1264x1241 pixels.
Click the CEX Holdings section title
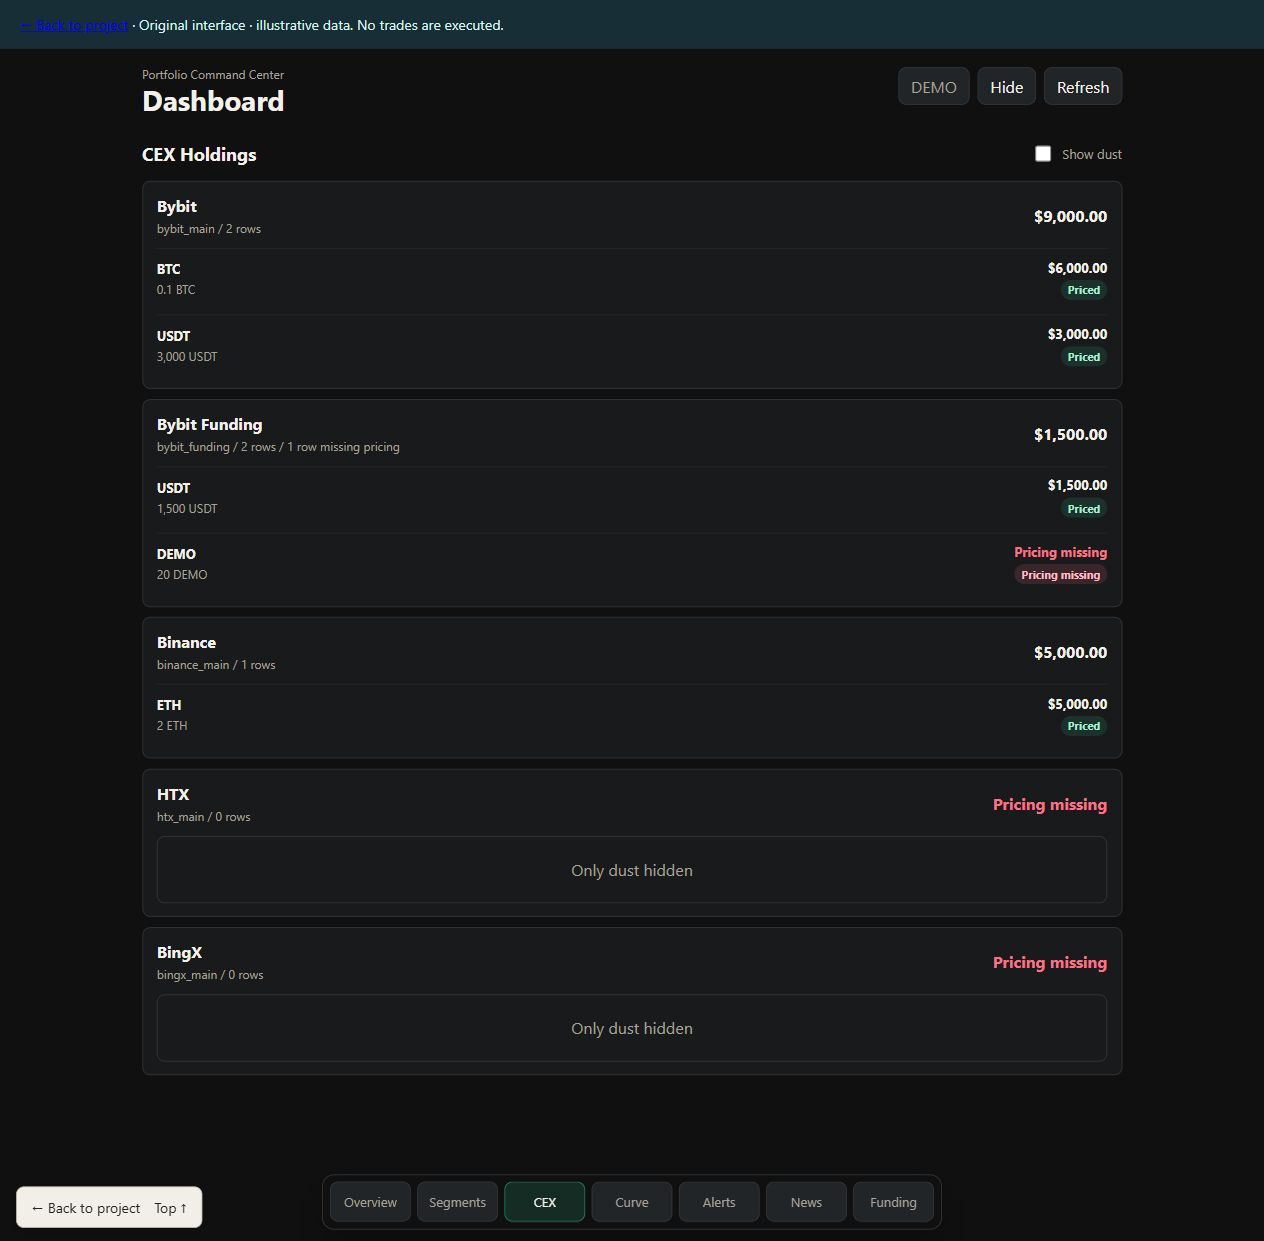[199, 154]
